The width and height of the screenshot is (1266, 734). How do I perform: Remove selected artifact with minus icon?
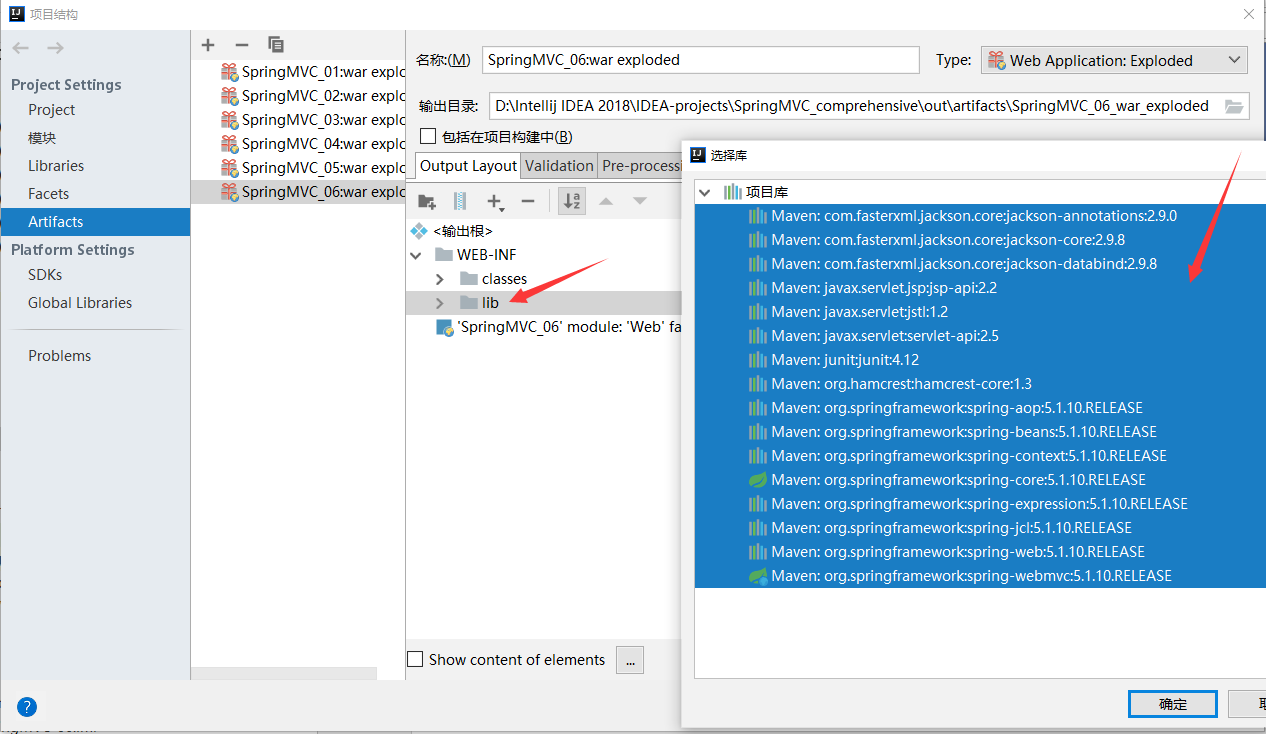[241, 45]
